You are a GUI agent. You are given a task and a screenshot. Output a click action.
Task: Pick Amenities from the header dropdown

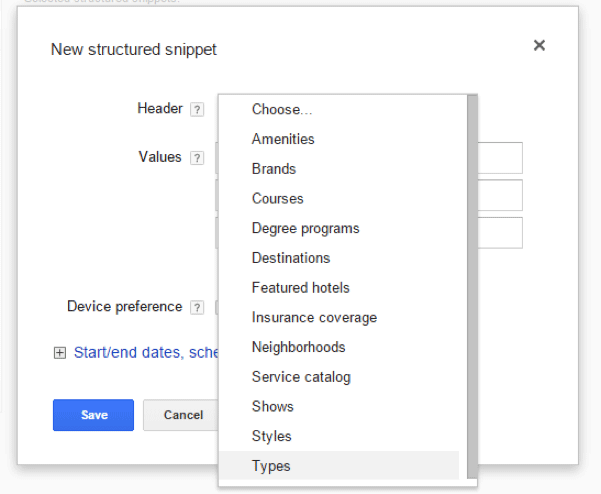[x=283, y=139]
